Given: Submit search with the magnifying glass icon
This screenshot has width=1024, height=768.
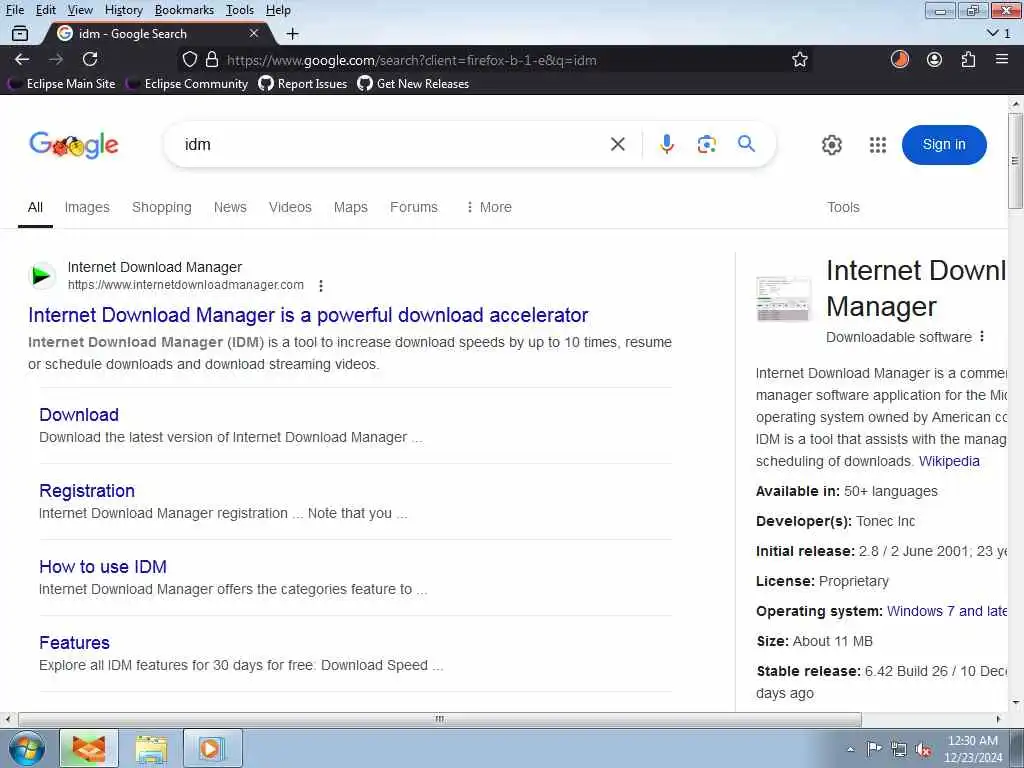Looking at the screenshot, I should [746, 144].
